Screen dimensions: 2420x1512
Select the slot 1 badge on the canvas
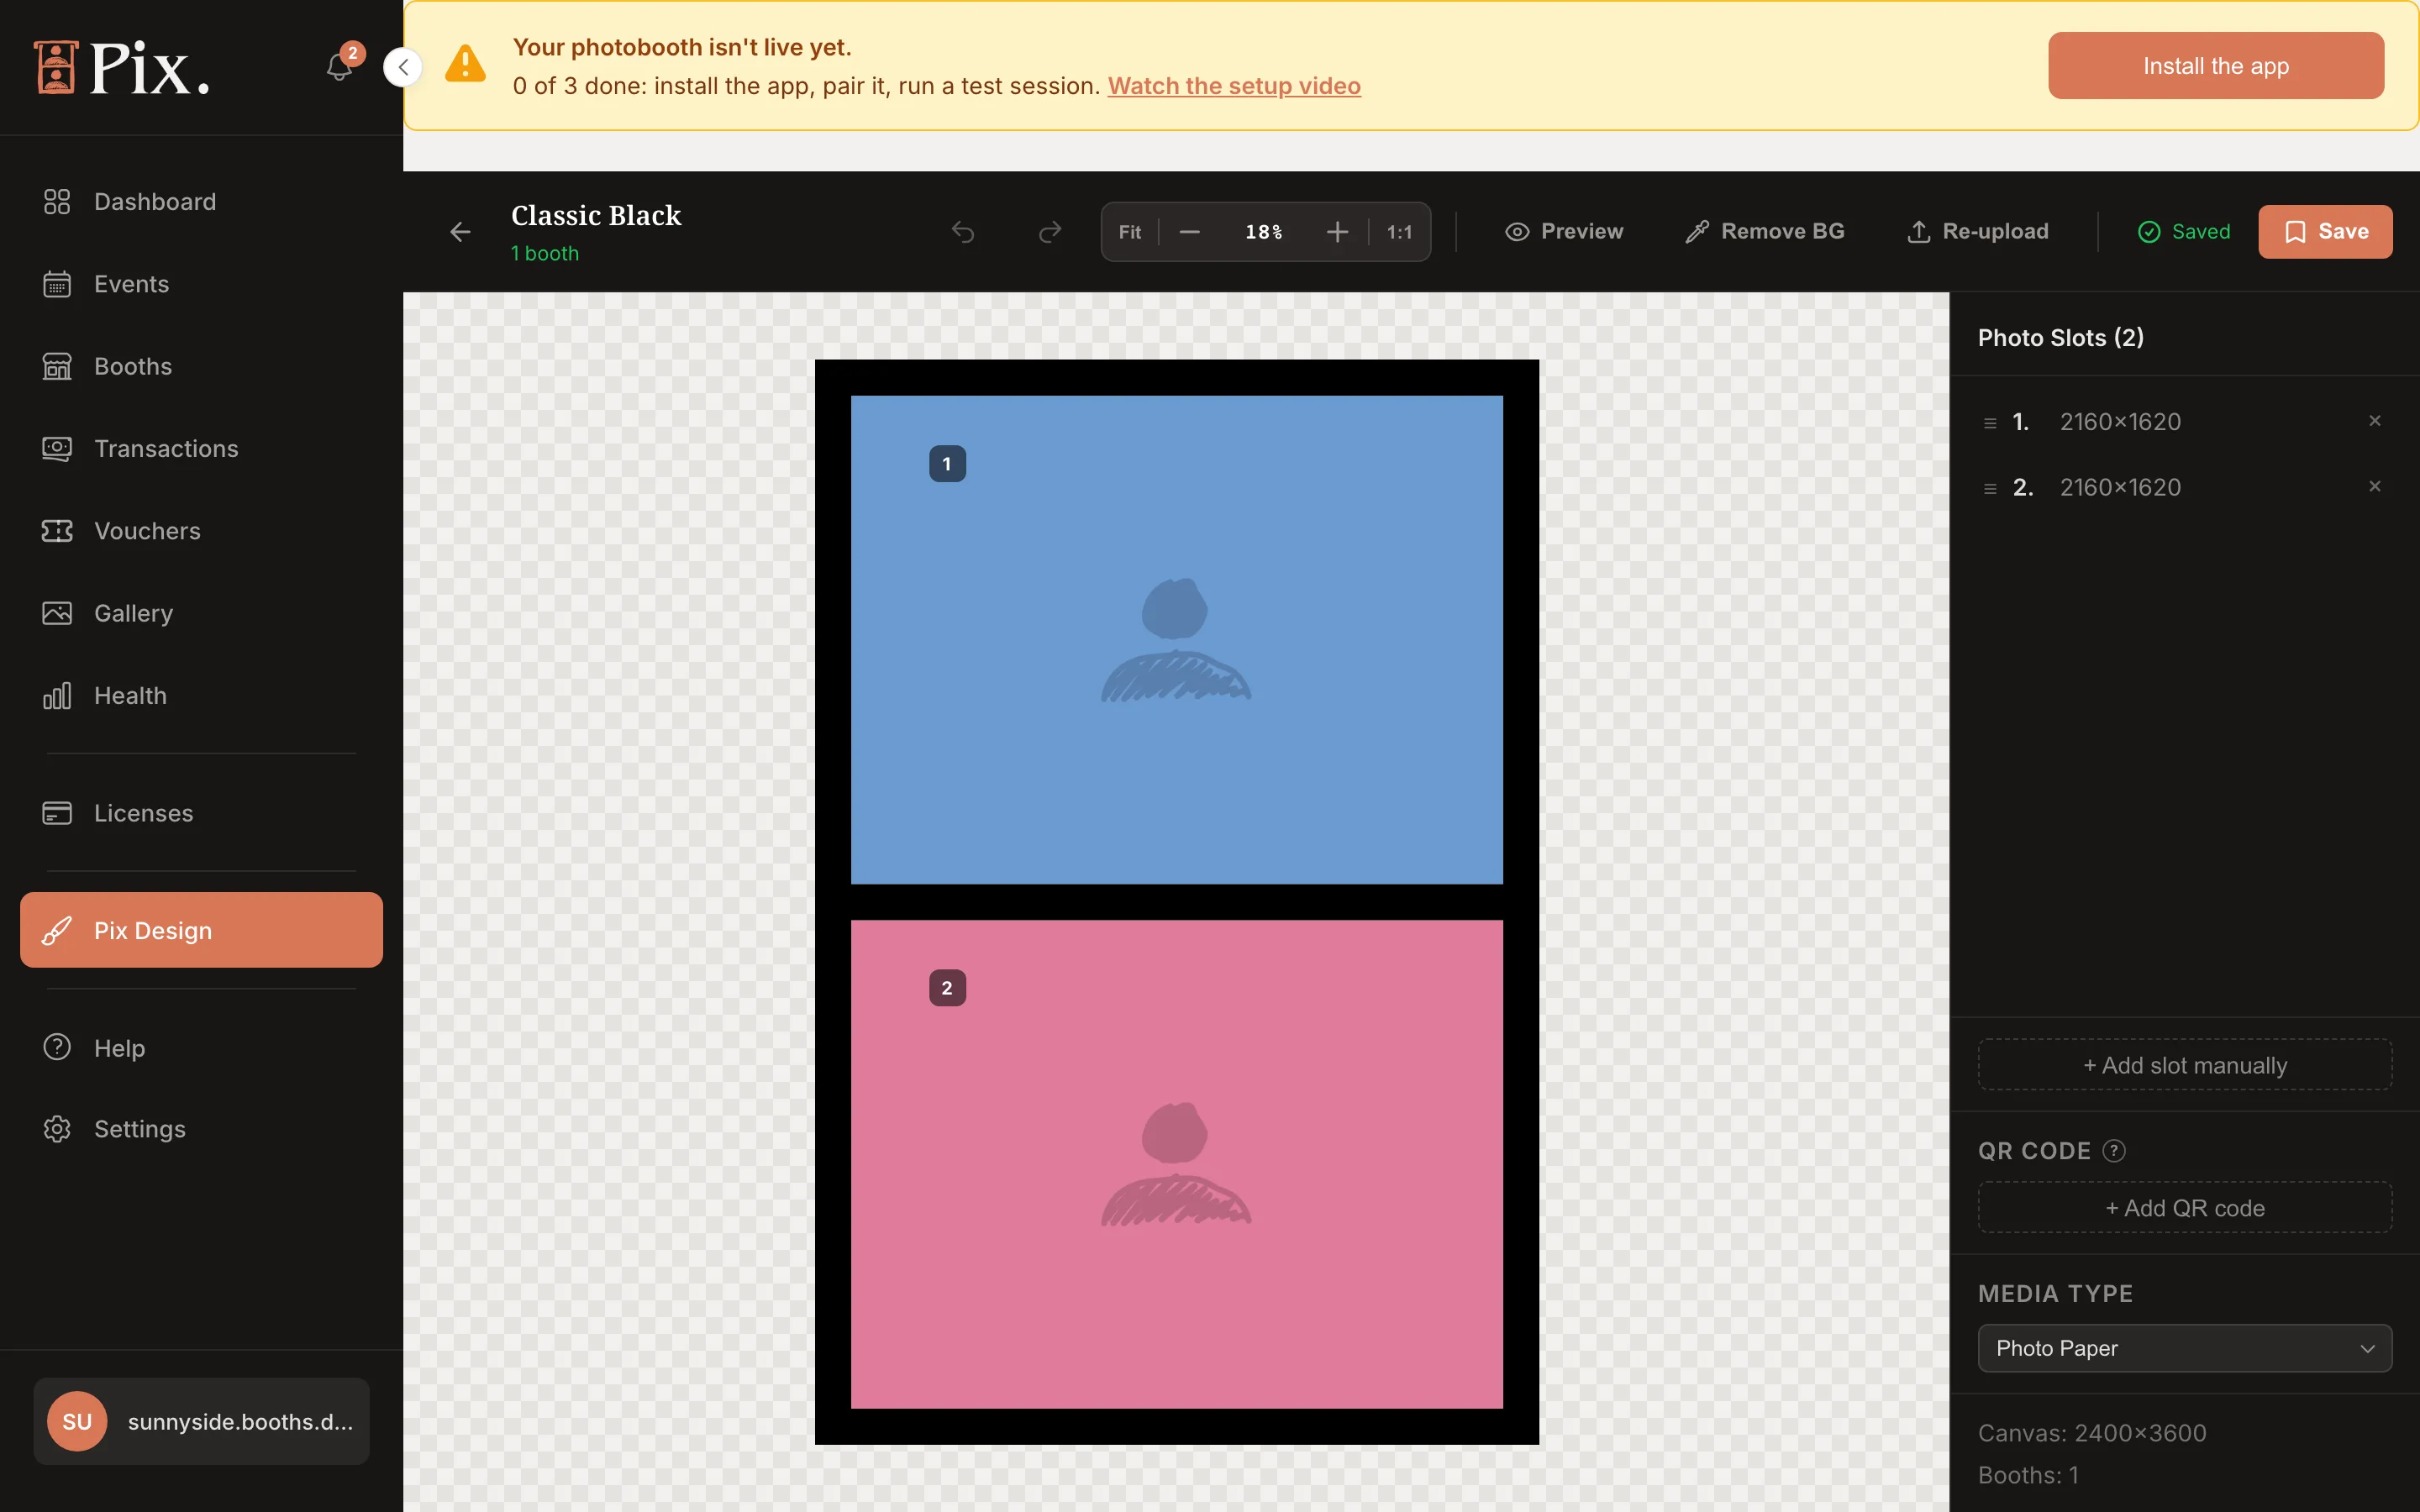tap(947, 464)
